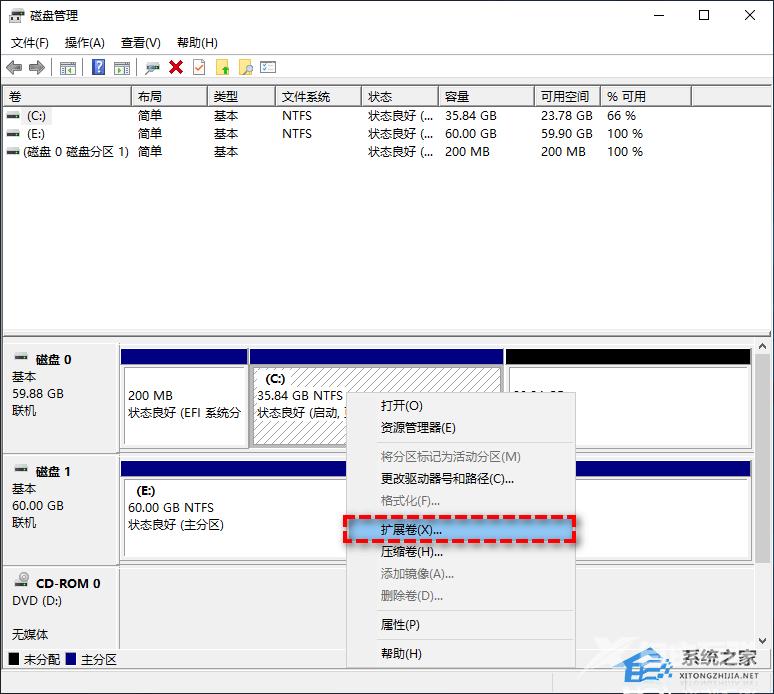Click the disk pane scrollbar up arrow

tap(763, 347)
